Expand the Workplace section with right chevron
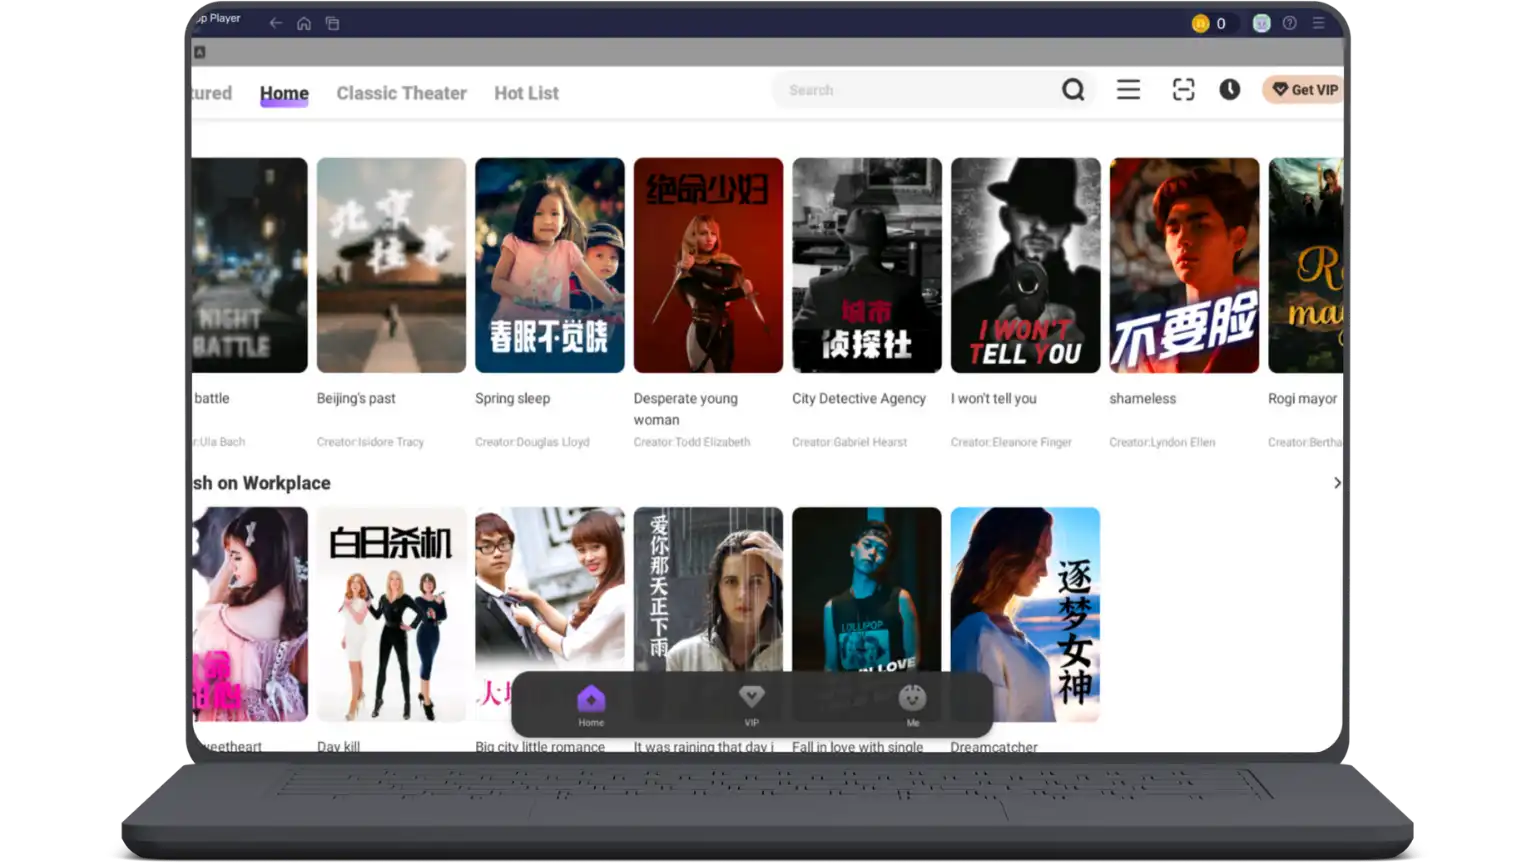Screen dimensions: 1536x864 (1337, 483)
